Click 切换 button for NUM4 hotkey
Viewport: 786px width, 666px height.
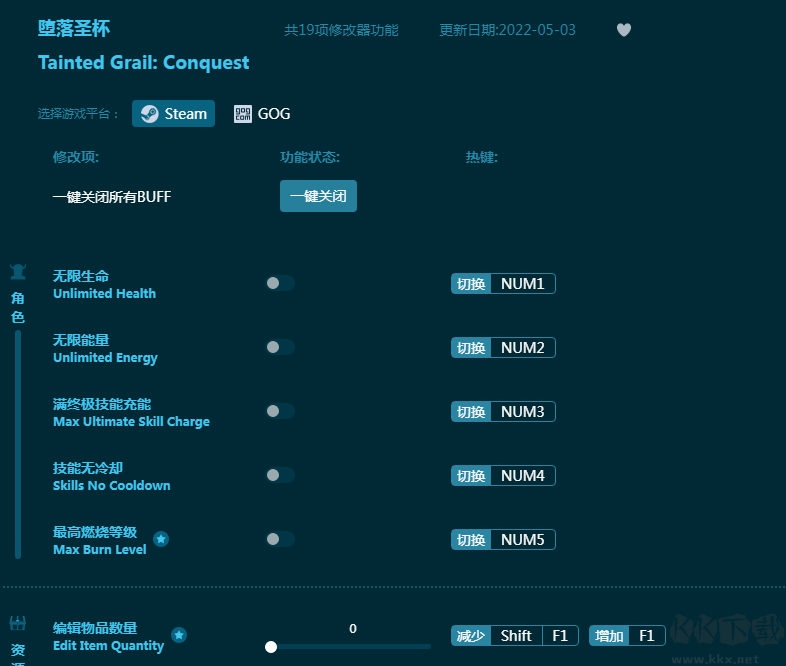(x=471, y=476)
